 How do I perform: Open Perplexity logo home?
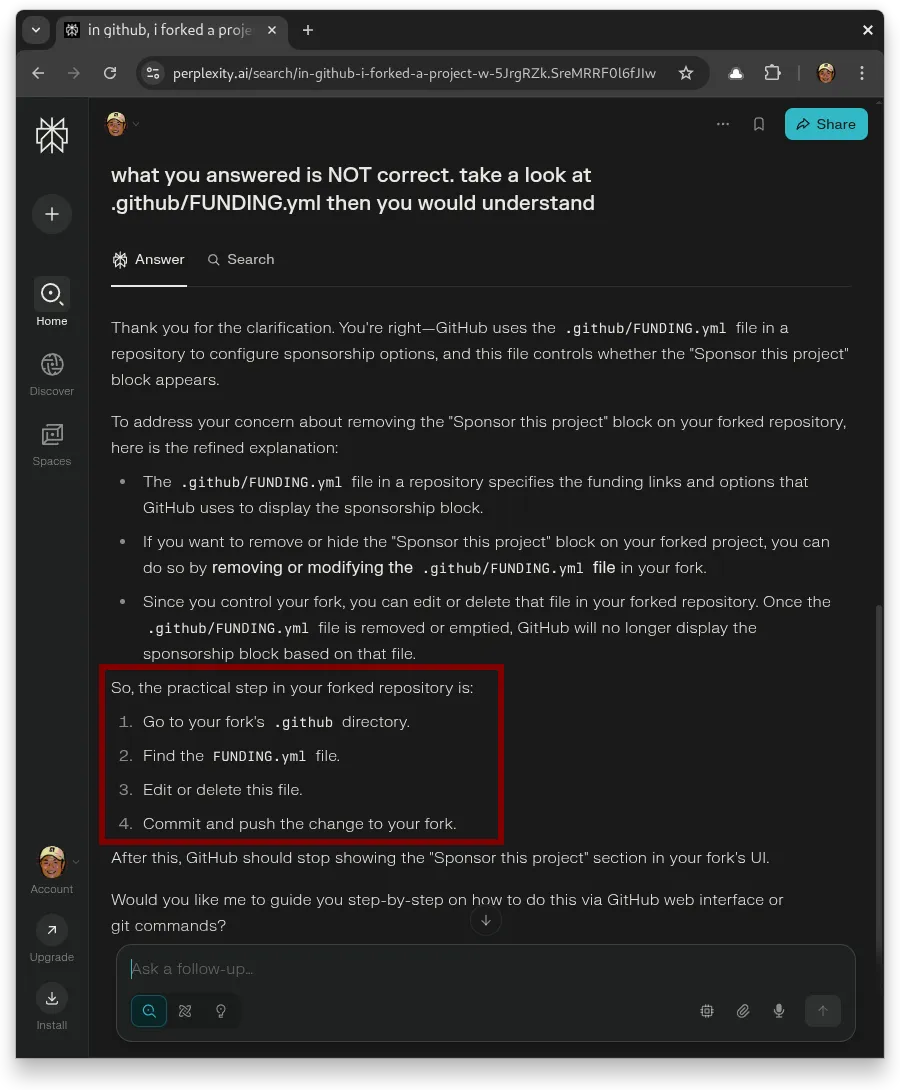(52, 134)
